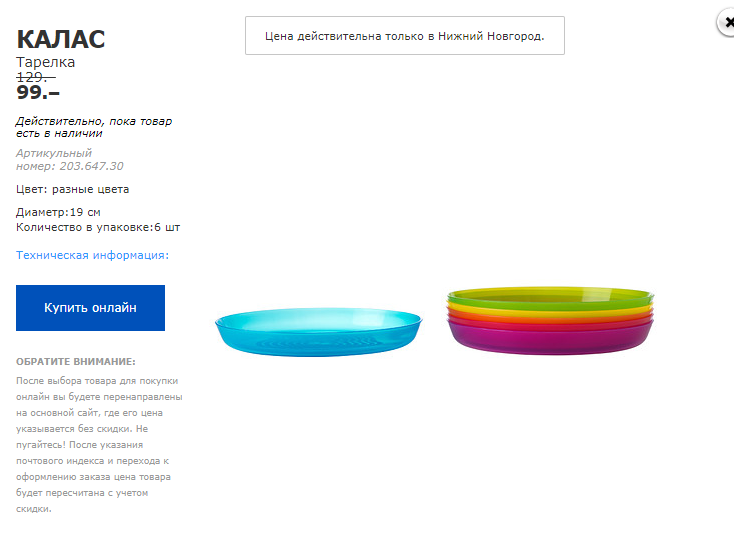Click the current price 99
The height and width of the screenshot is (560, 734).
(x=38, y=93)
